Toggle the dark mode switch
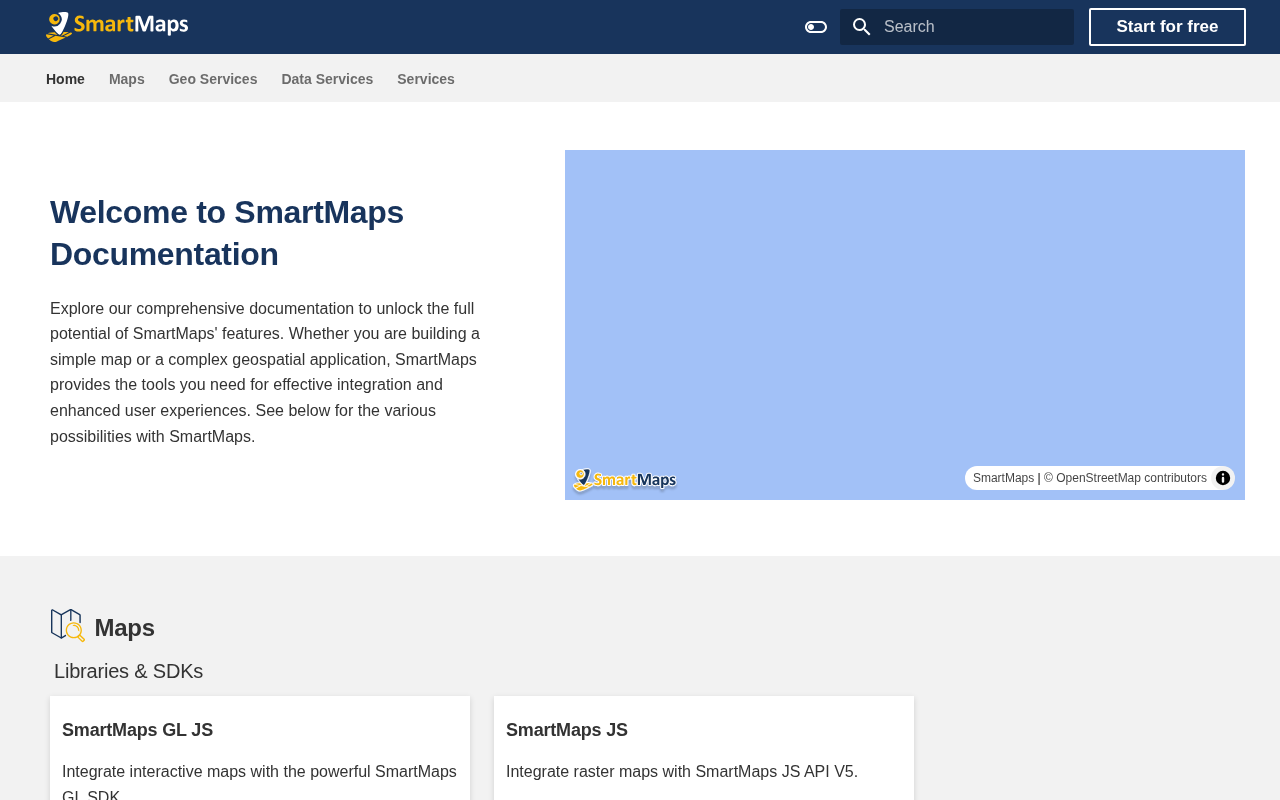 pos(816,27)
